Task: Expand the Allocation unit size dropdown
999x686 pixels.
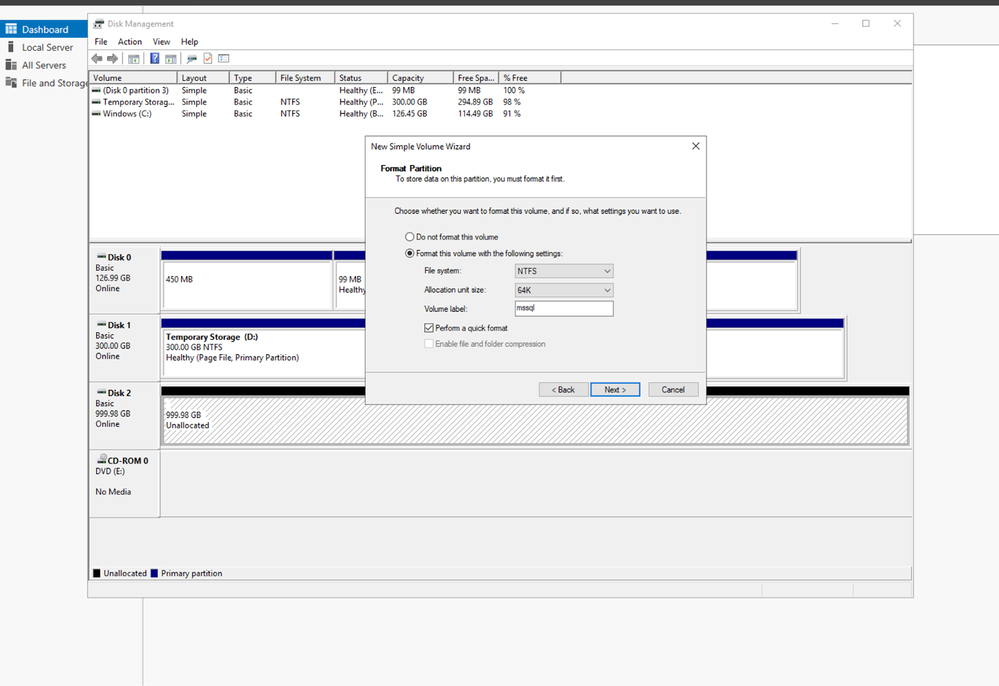Action: click(563, 290)
